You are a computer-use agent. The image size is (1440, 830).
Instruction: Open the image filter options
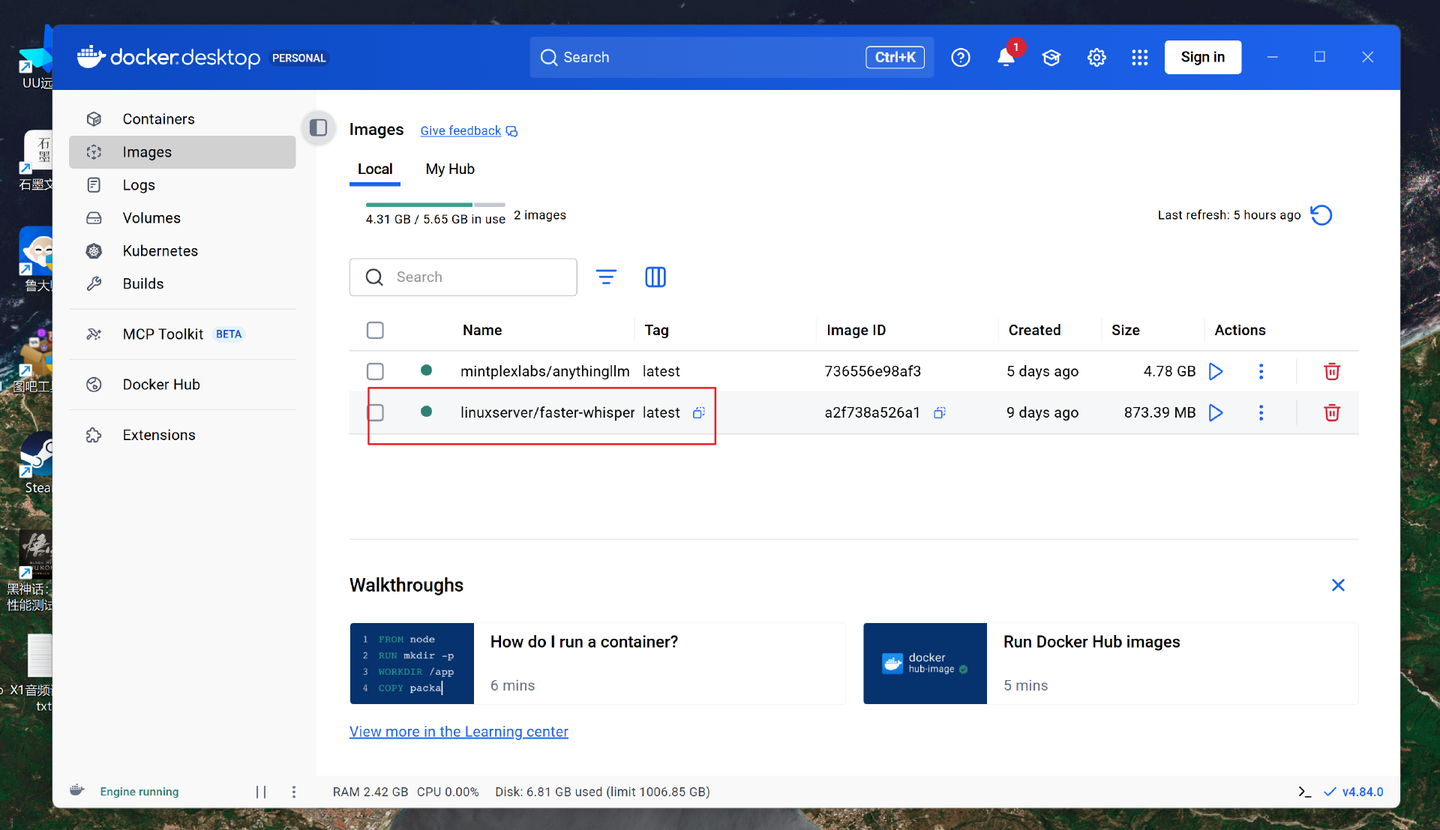[606, 277]
